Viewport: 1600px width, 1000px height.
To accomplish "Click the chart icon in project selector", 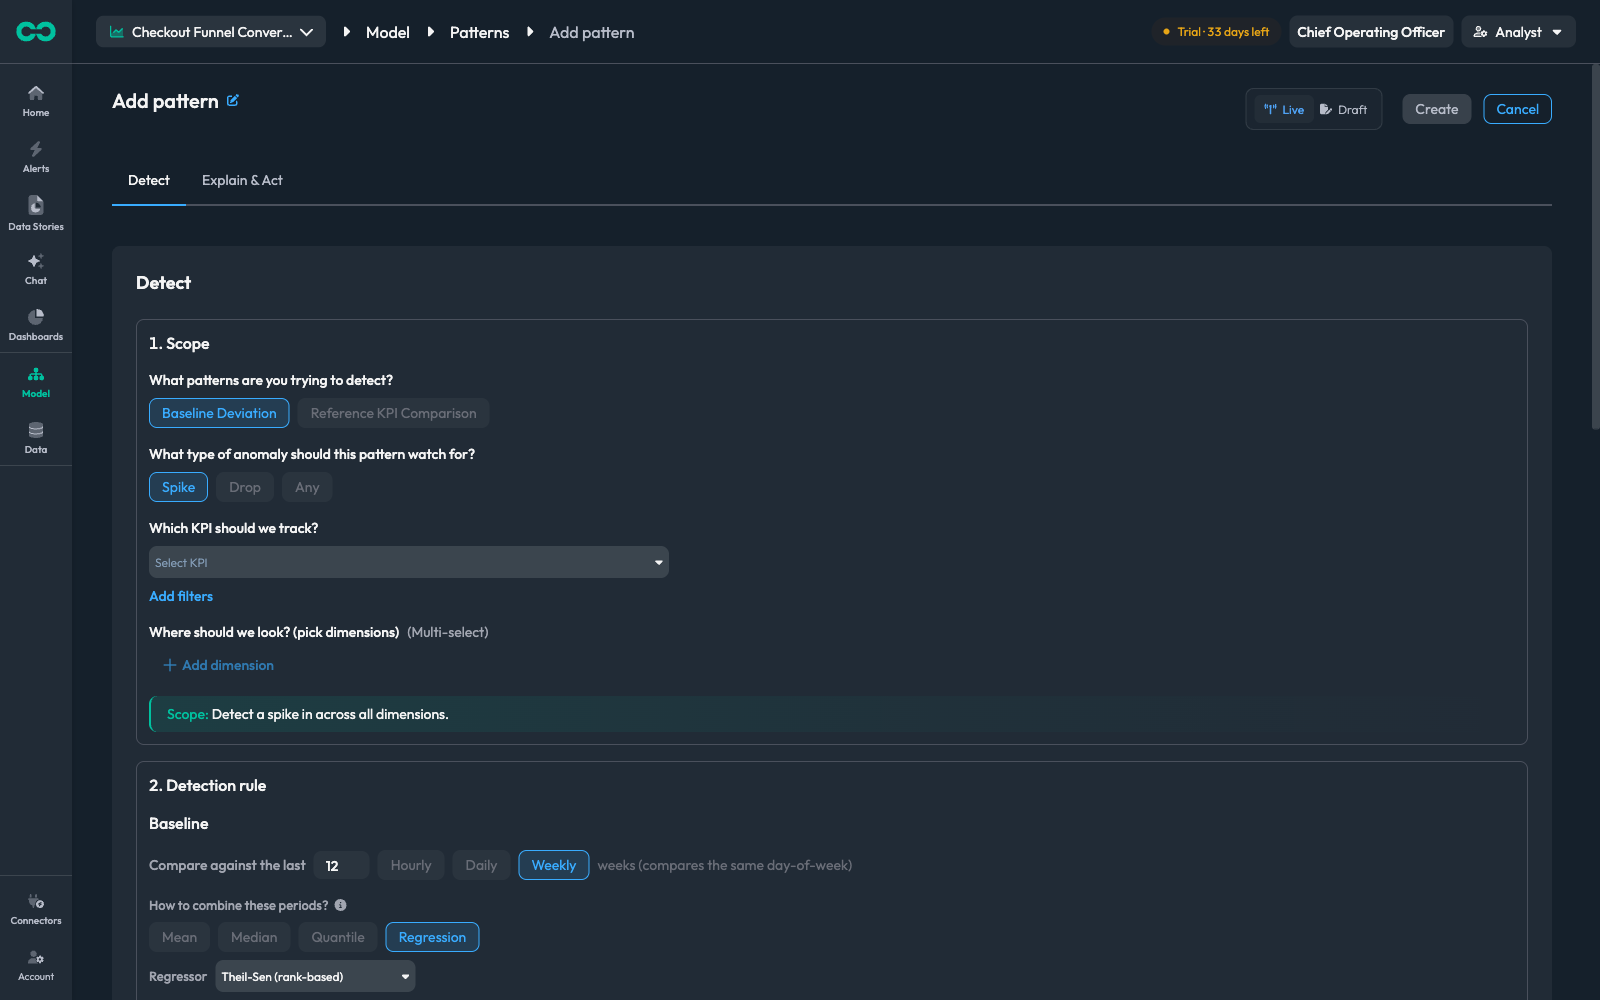I will coord(117,32).
